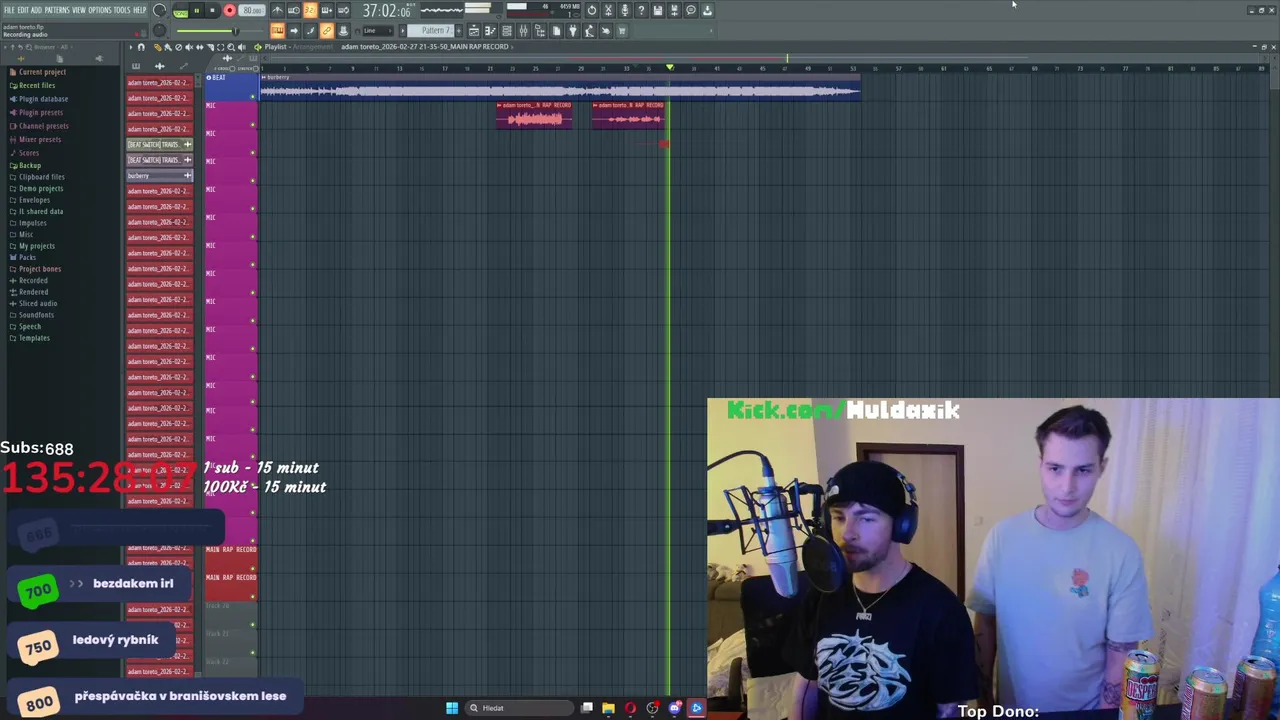This screenshot has width=1280, height=720.
Task: Select the playlist delete tool
Action: [x=178, y=47]
